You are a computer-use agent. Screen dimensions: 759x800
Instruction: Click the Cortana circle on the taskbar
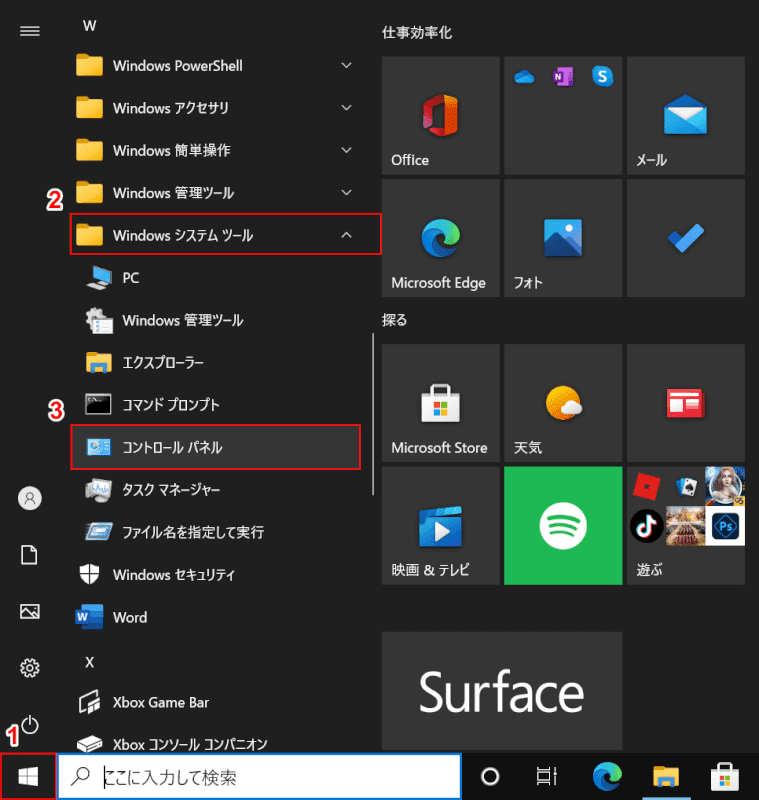[x=490, y=777]
